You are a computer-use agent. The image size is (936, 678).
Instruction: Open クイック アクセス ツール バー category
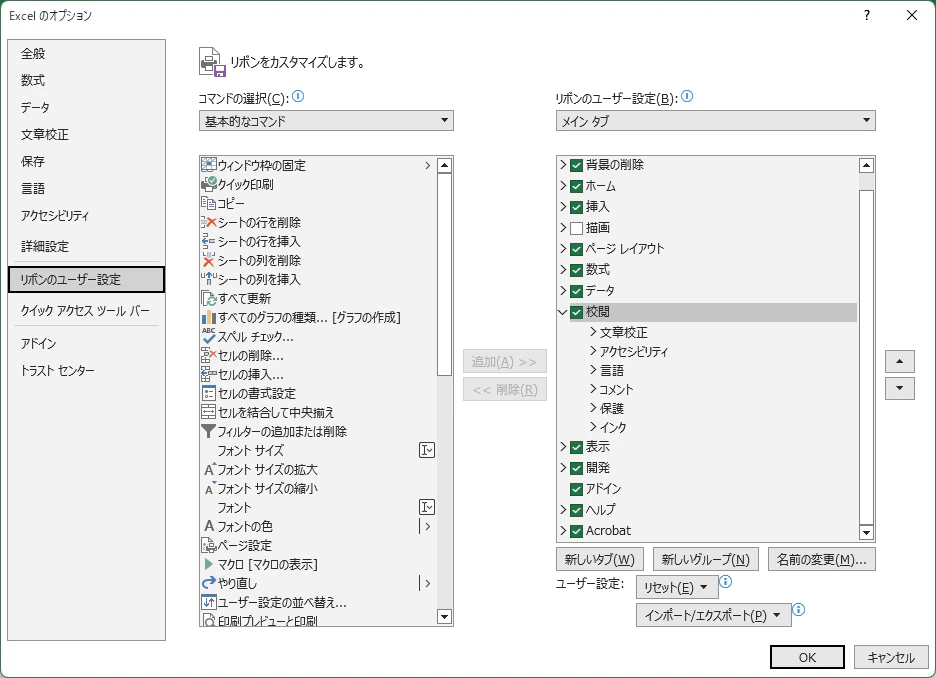click(85, 310)
